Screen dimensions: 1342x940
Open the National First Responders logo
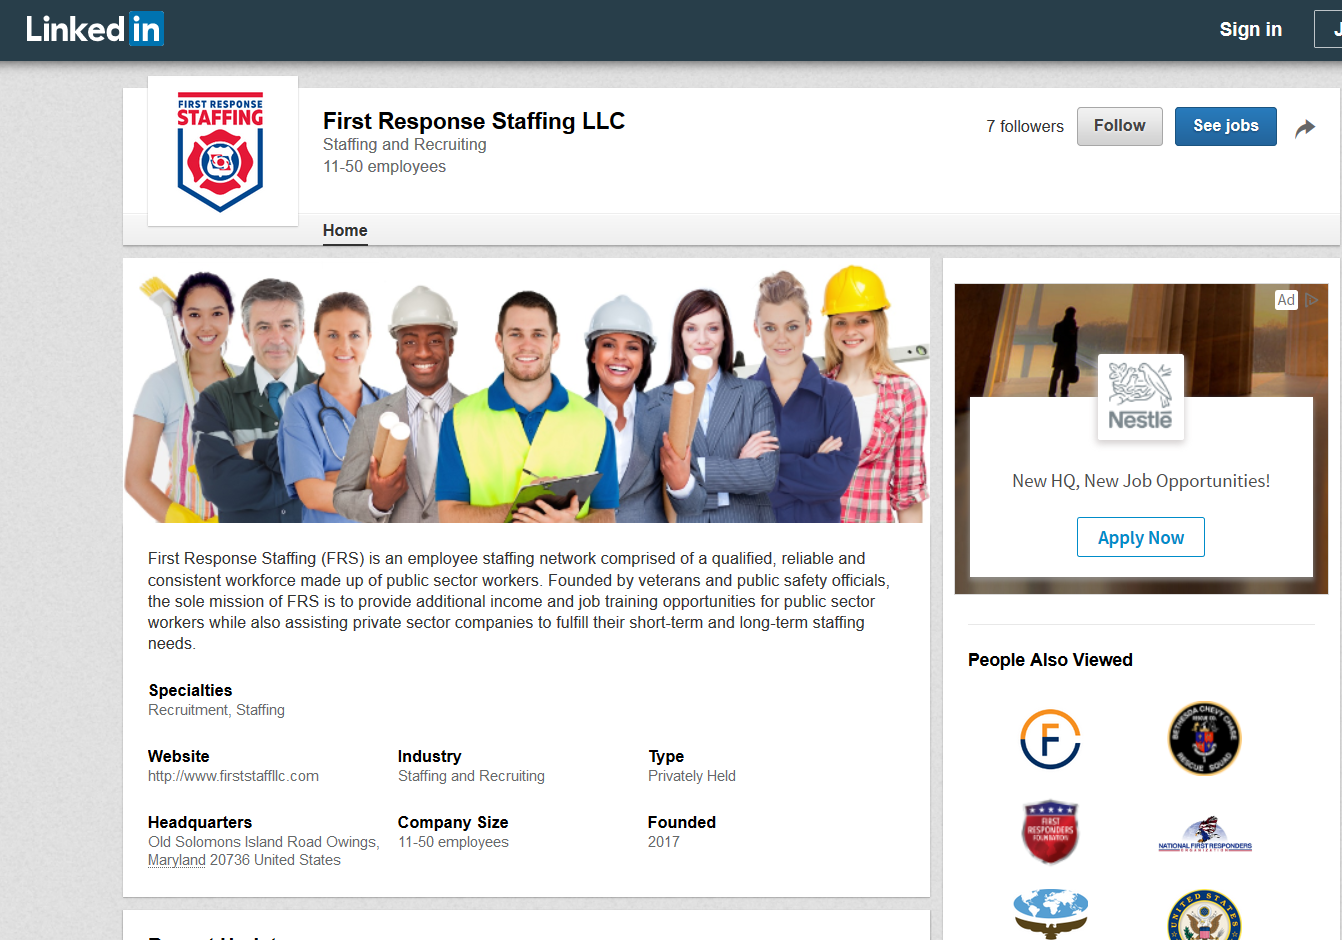[x=1205, y=834]
